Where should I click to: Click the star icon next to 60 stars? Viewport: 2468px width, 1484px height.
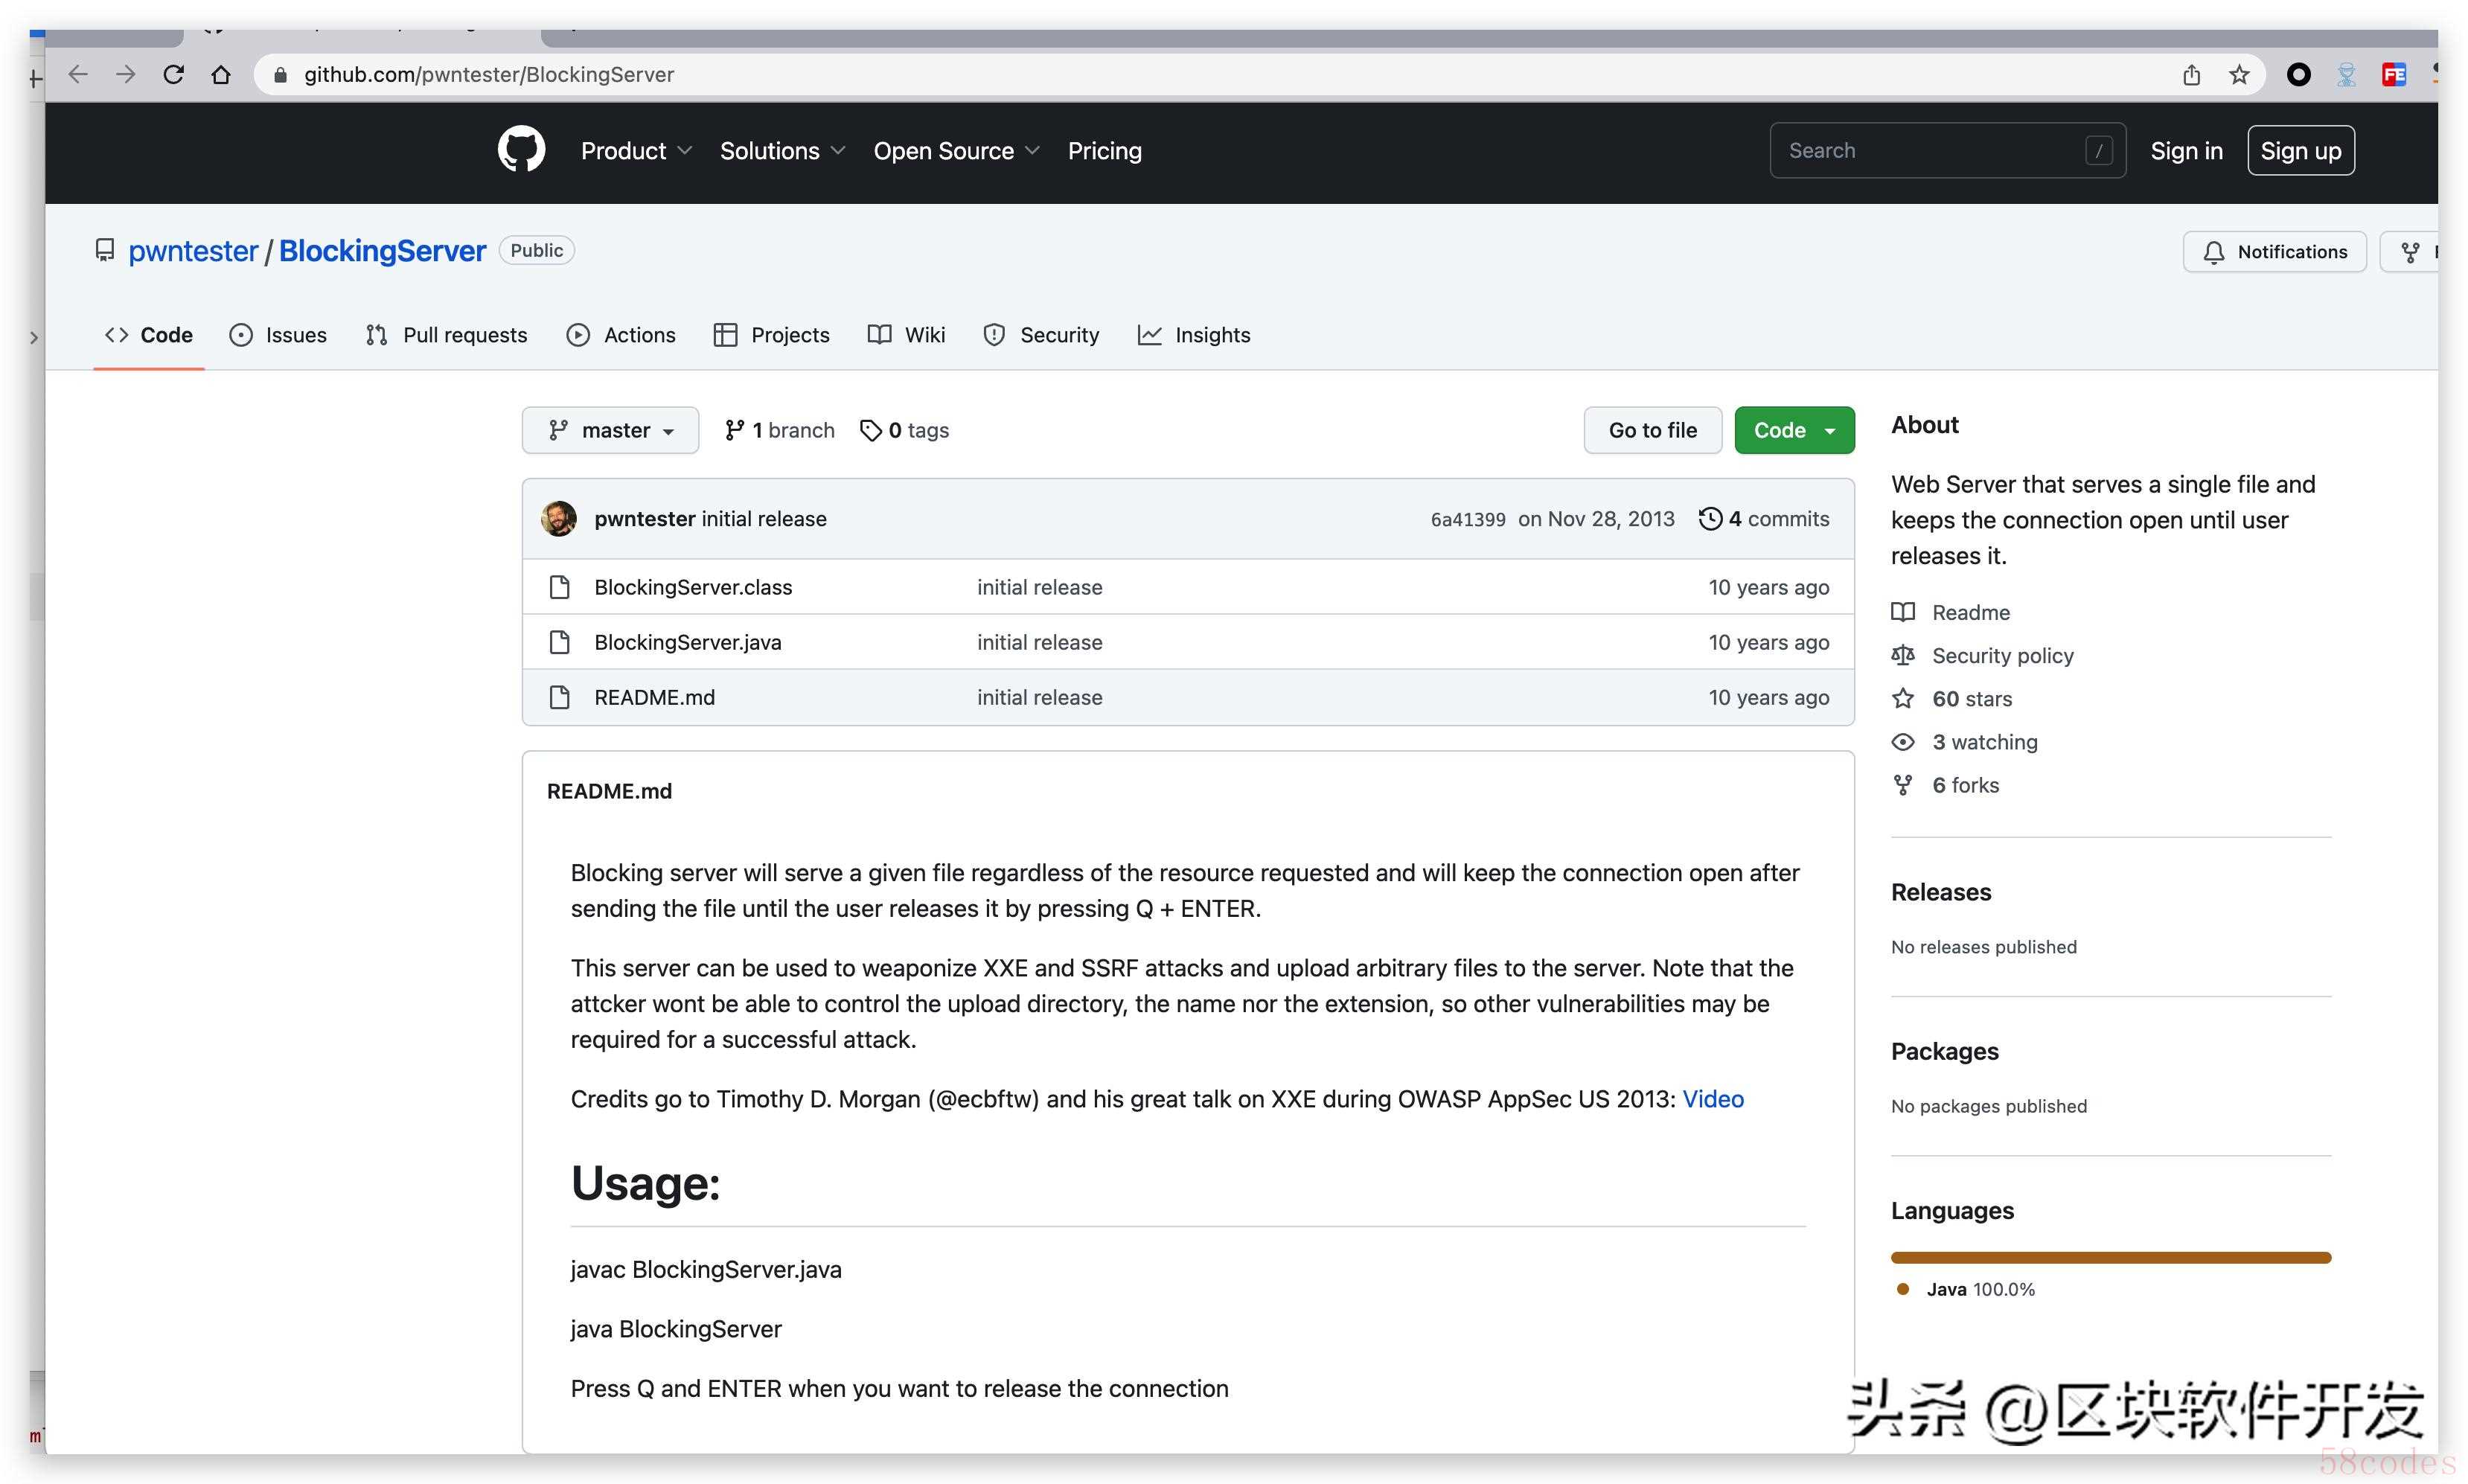1903,699
